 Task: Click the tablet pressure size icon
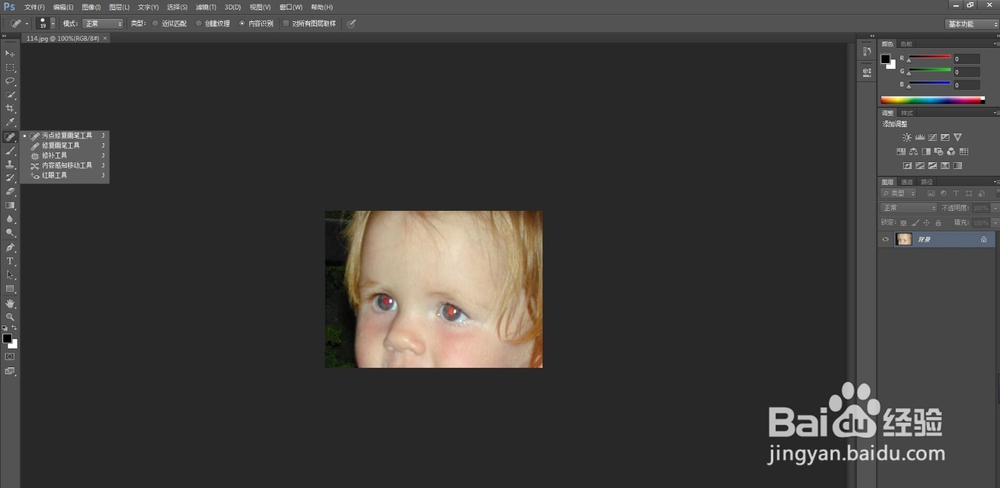[351, 24]
